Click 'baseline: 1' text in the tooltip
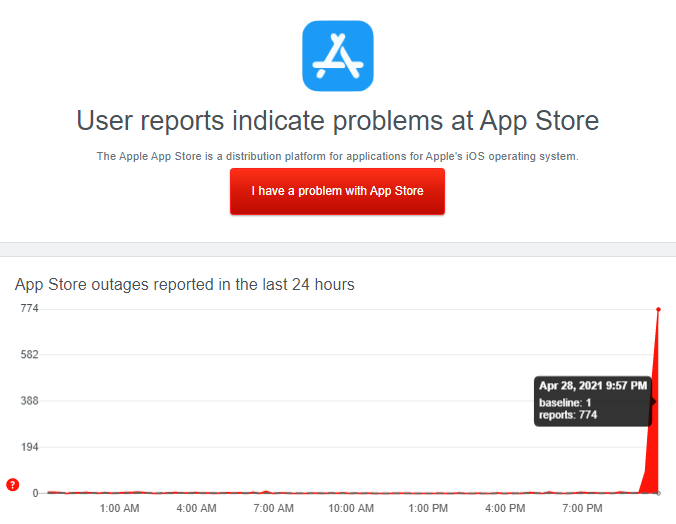The width and height of the screenshot is (676, 524). coord(565,403)
